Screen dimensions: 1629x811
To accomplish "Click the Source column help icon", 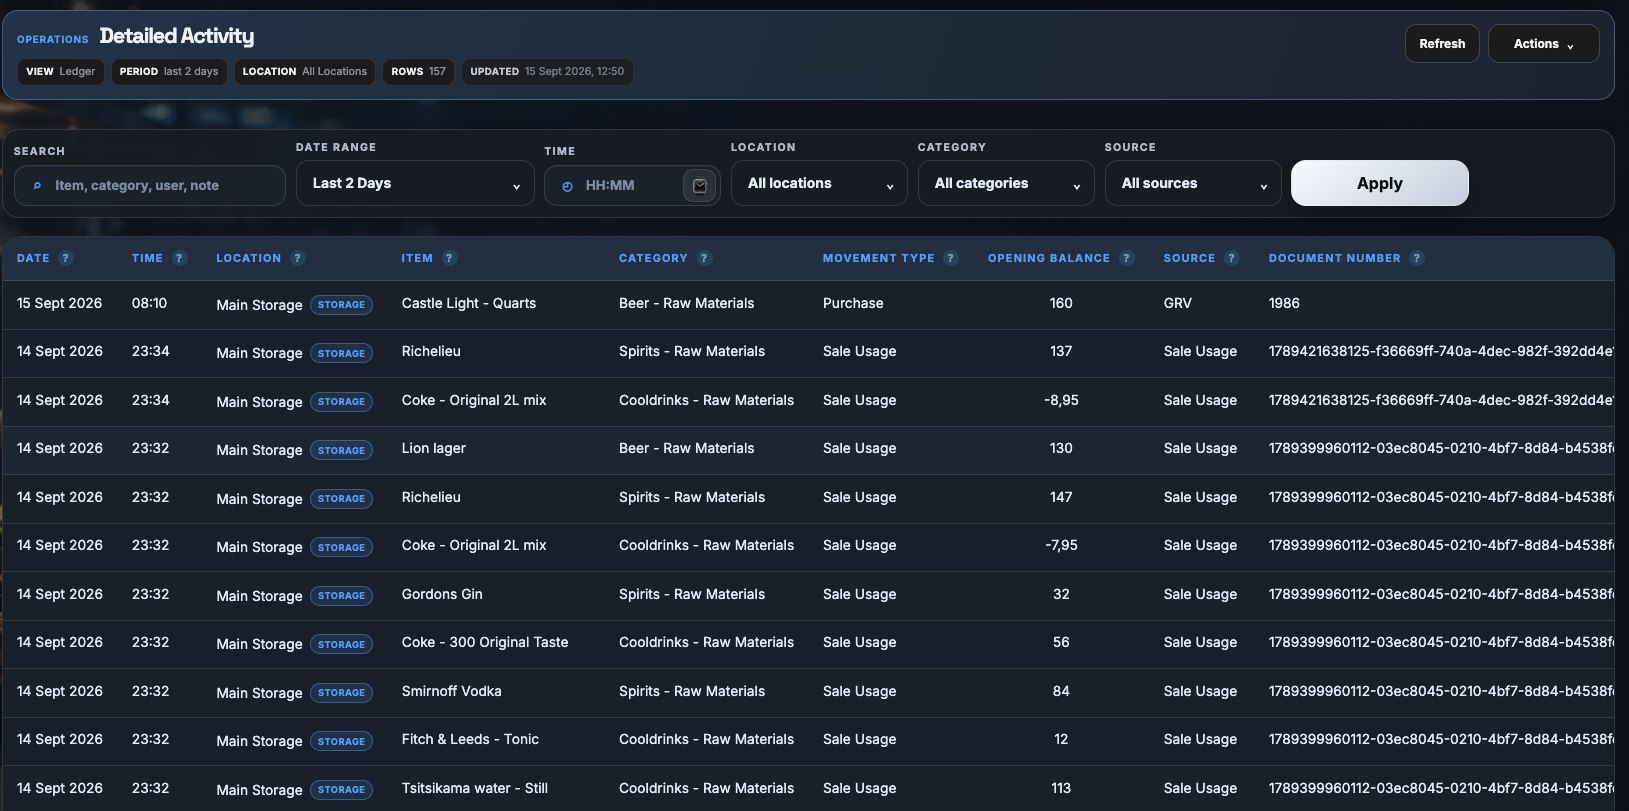I will click(1232, 258).
